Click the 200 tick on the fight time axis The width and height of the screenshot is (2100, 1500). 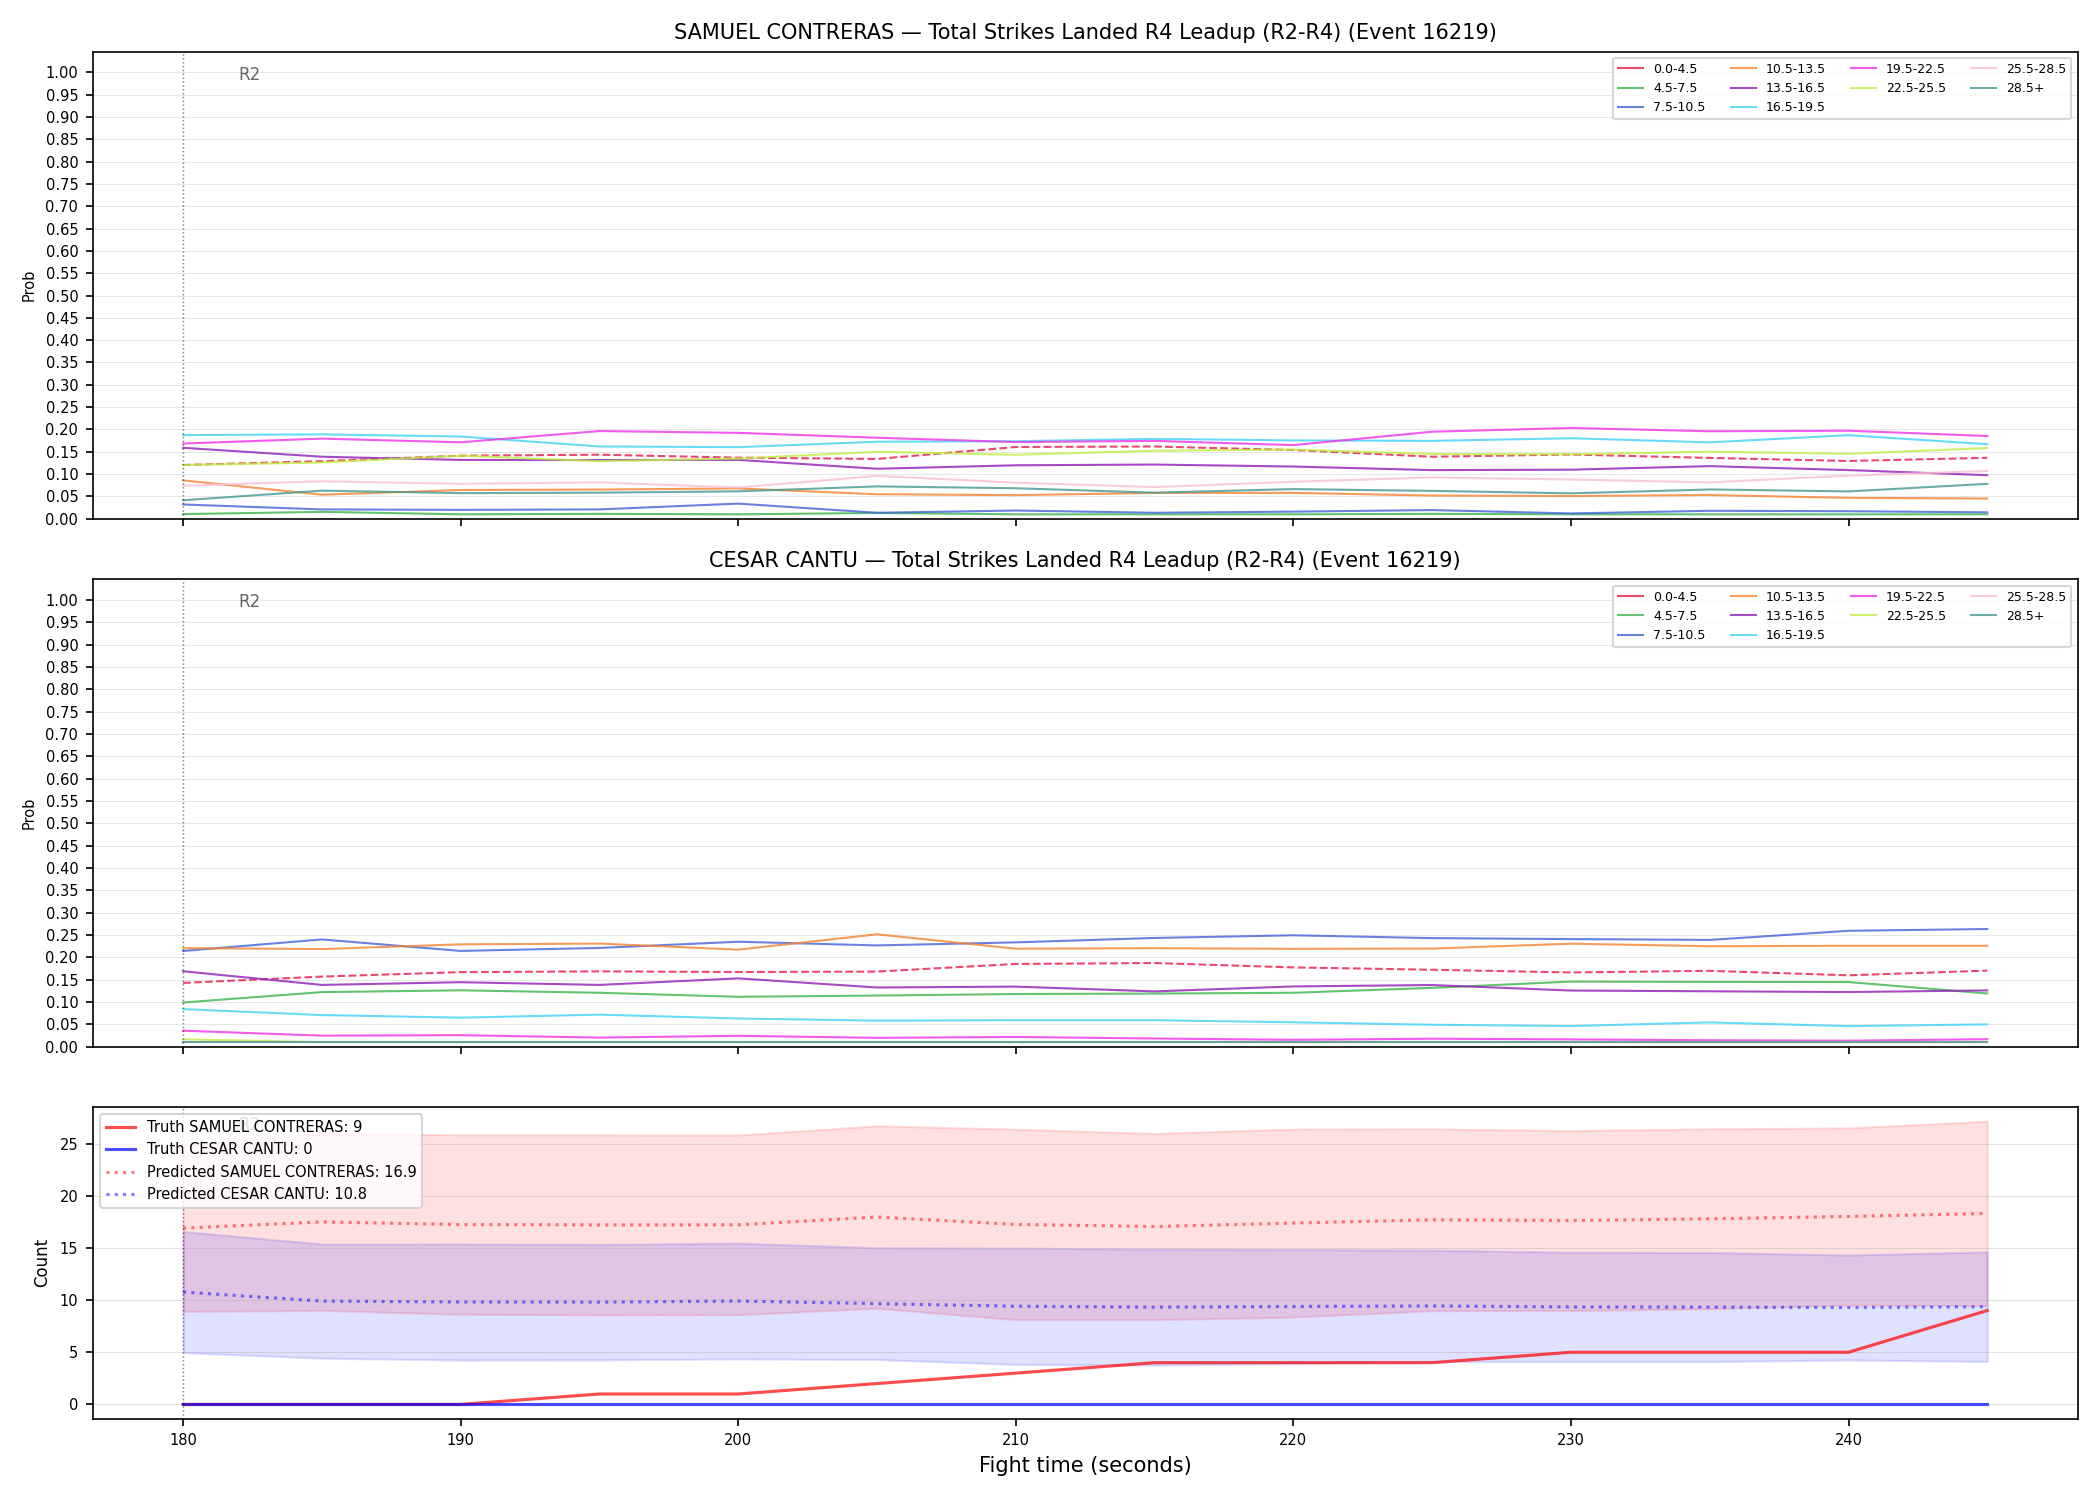738,1440
